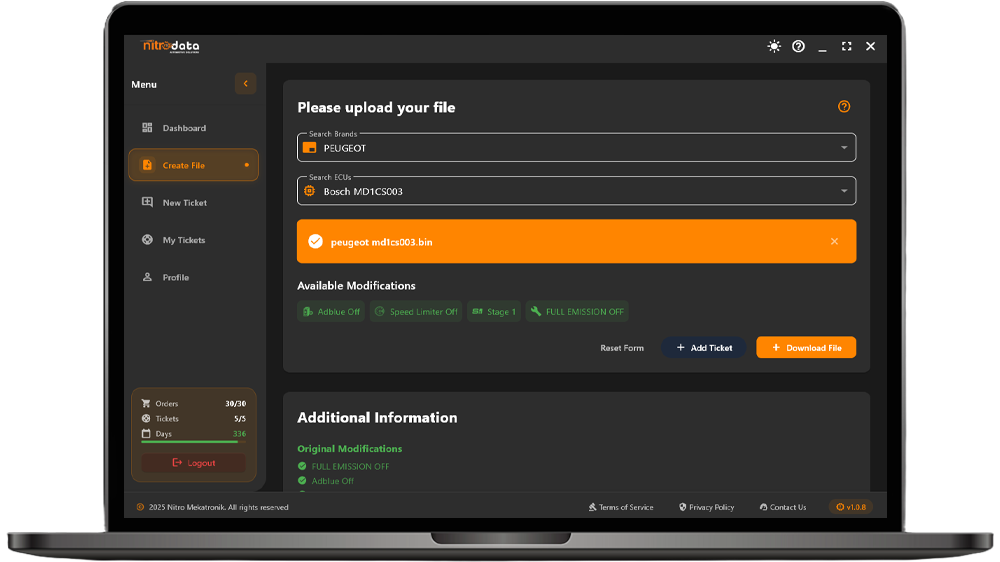Open the Profile page
This screenshot has width=1000, height=562.
coord(175,278)
